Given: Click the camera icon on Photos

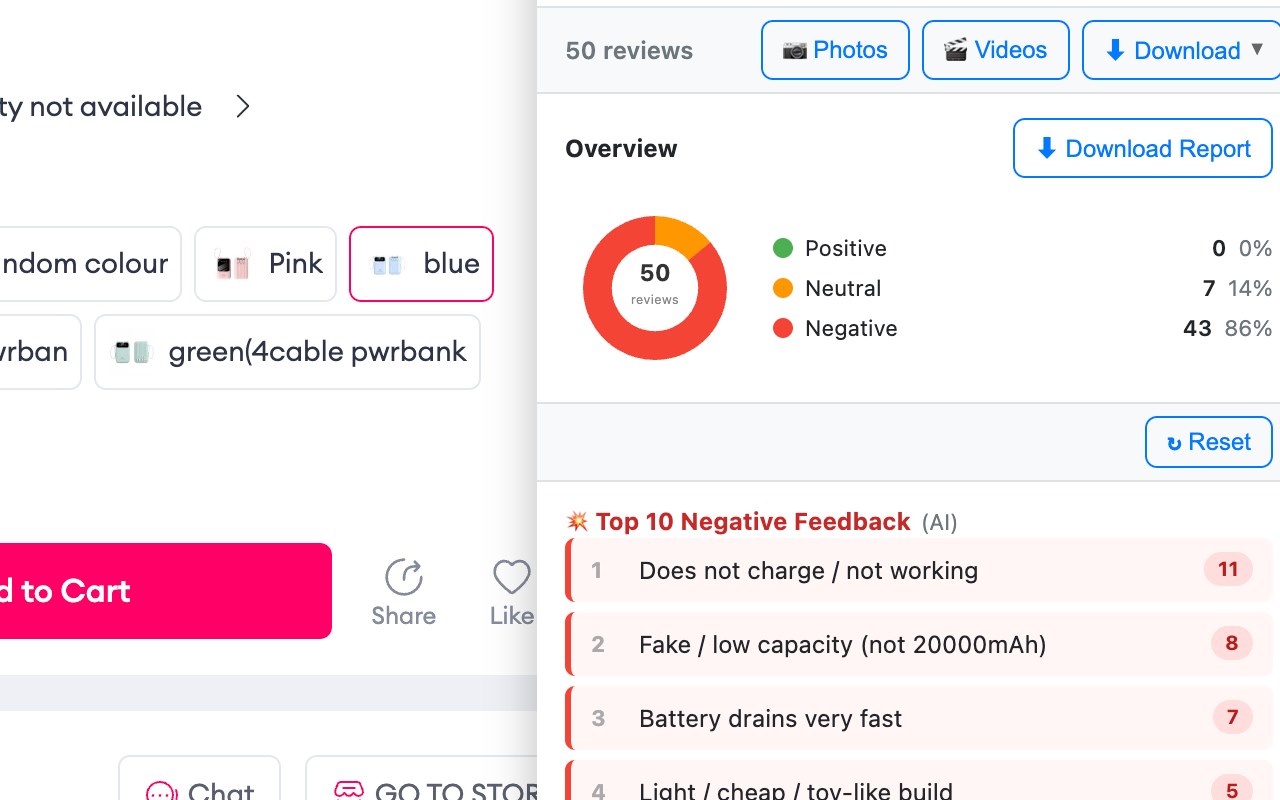Looking at the screenshot, I should click(794, 51).
